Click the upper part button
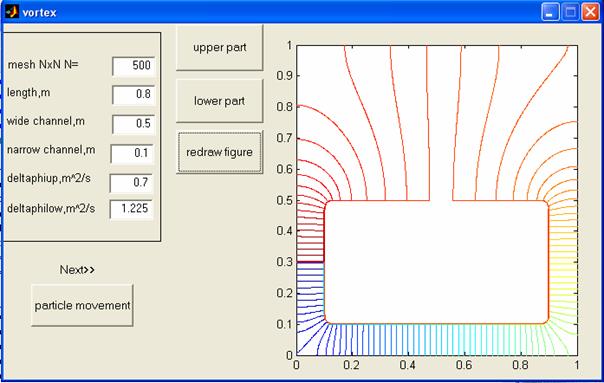Viewport: 604px width, 383px height. tap(220, 47)
